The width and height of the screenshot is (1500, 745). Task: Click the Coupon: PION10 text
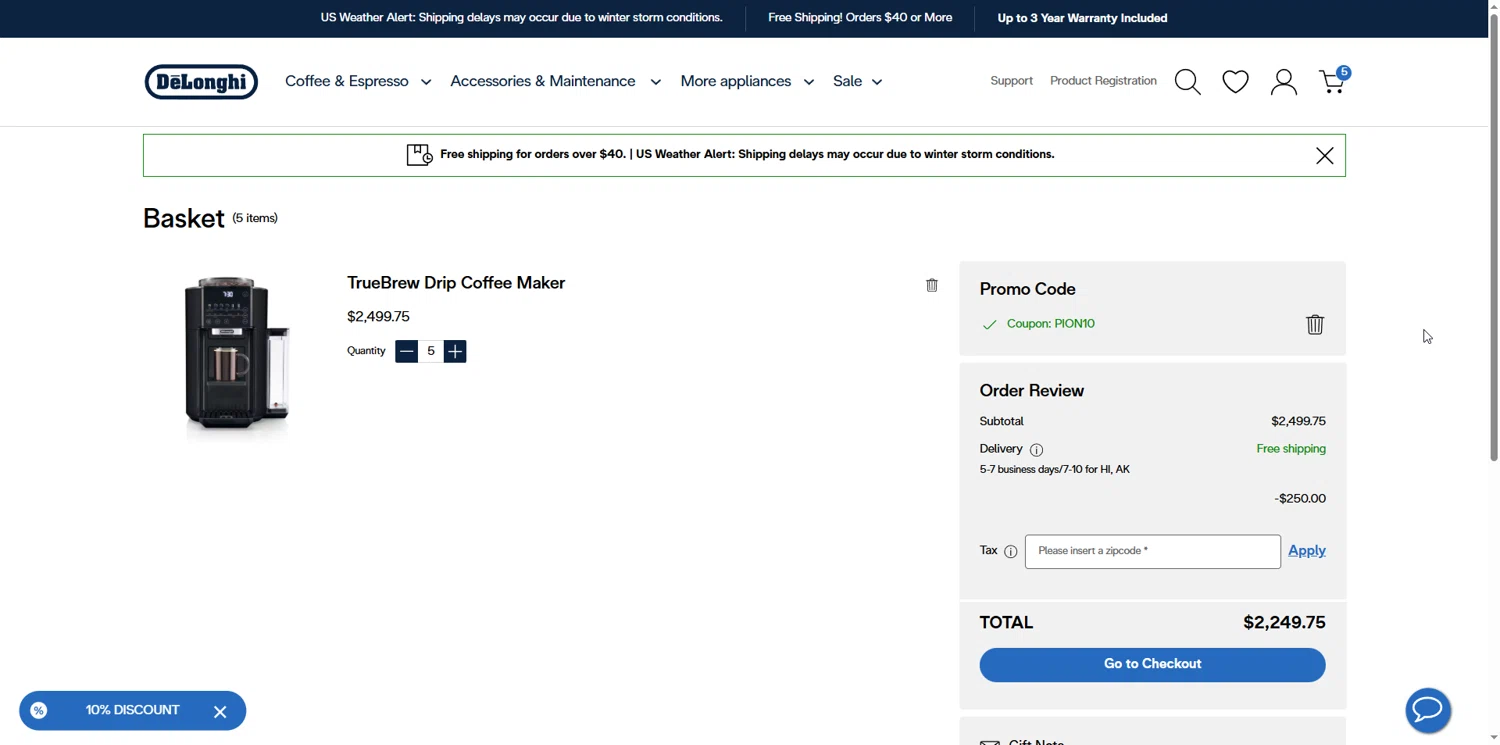[x=1051, y=324]
